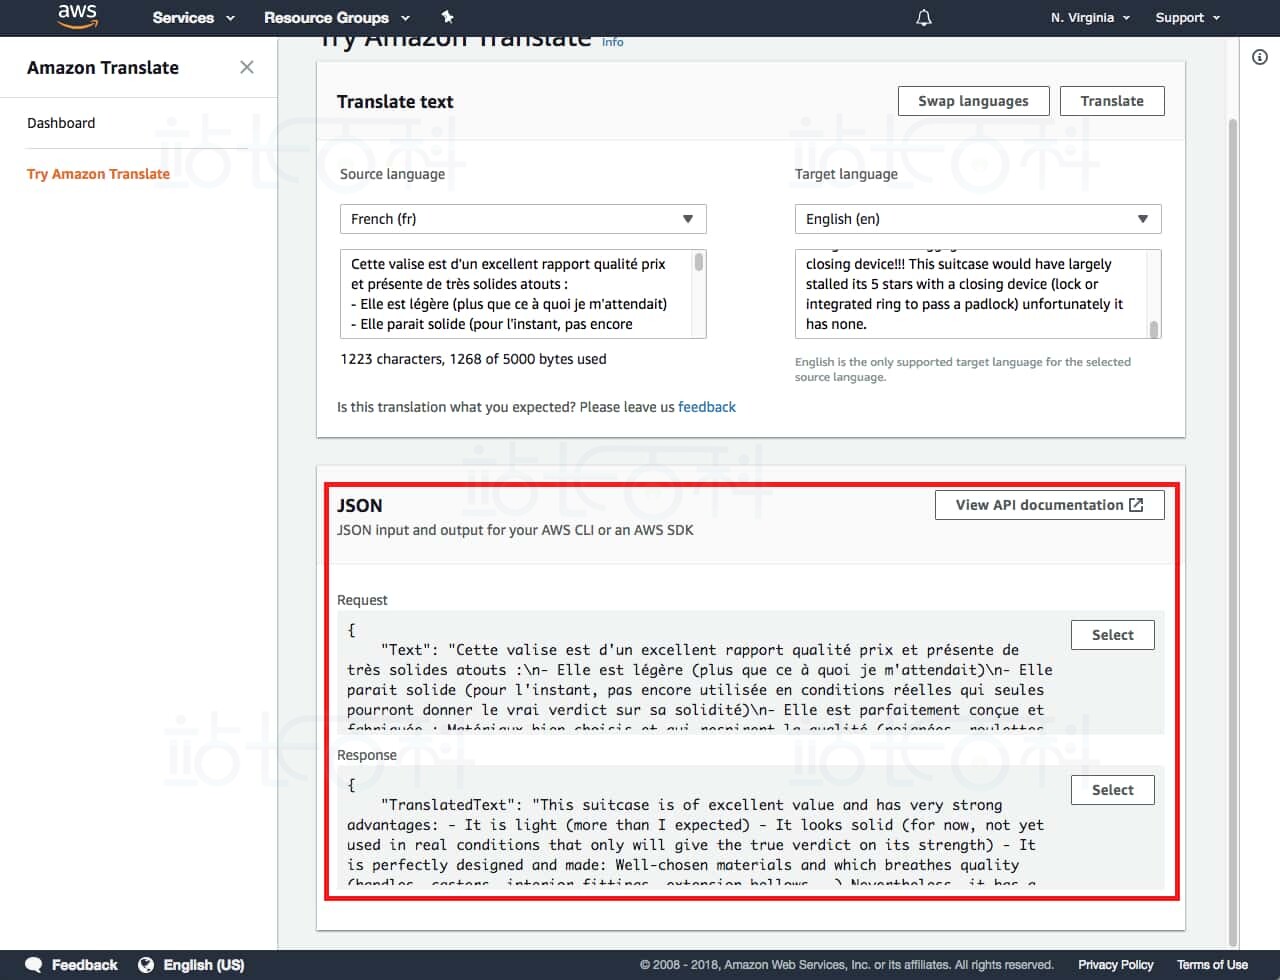Click the Feedback speech bubble icon
1280x980 pixels.
tap(34, 965)
